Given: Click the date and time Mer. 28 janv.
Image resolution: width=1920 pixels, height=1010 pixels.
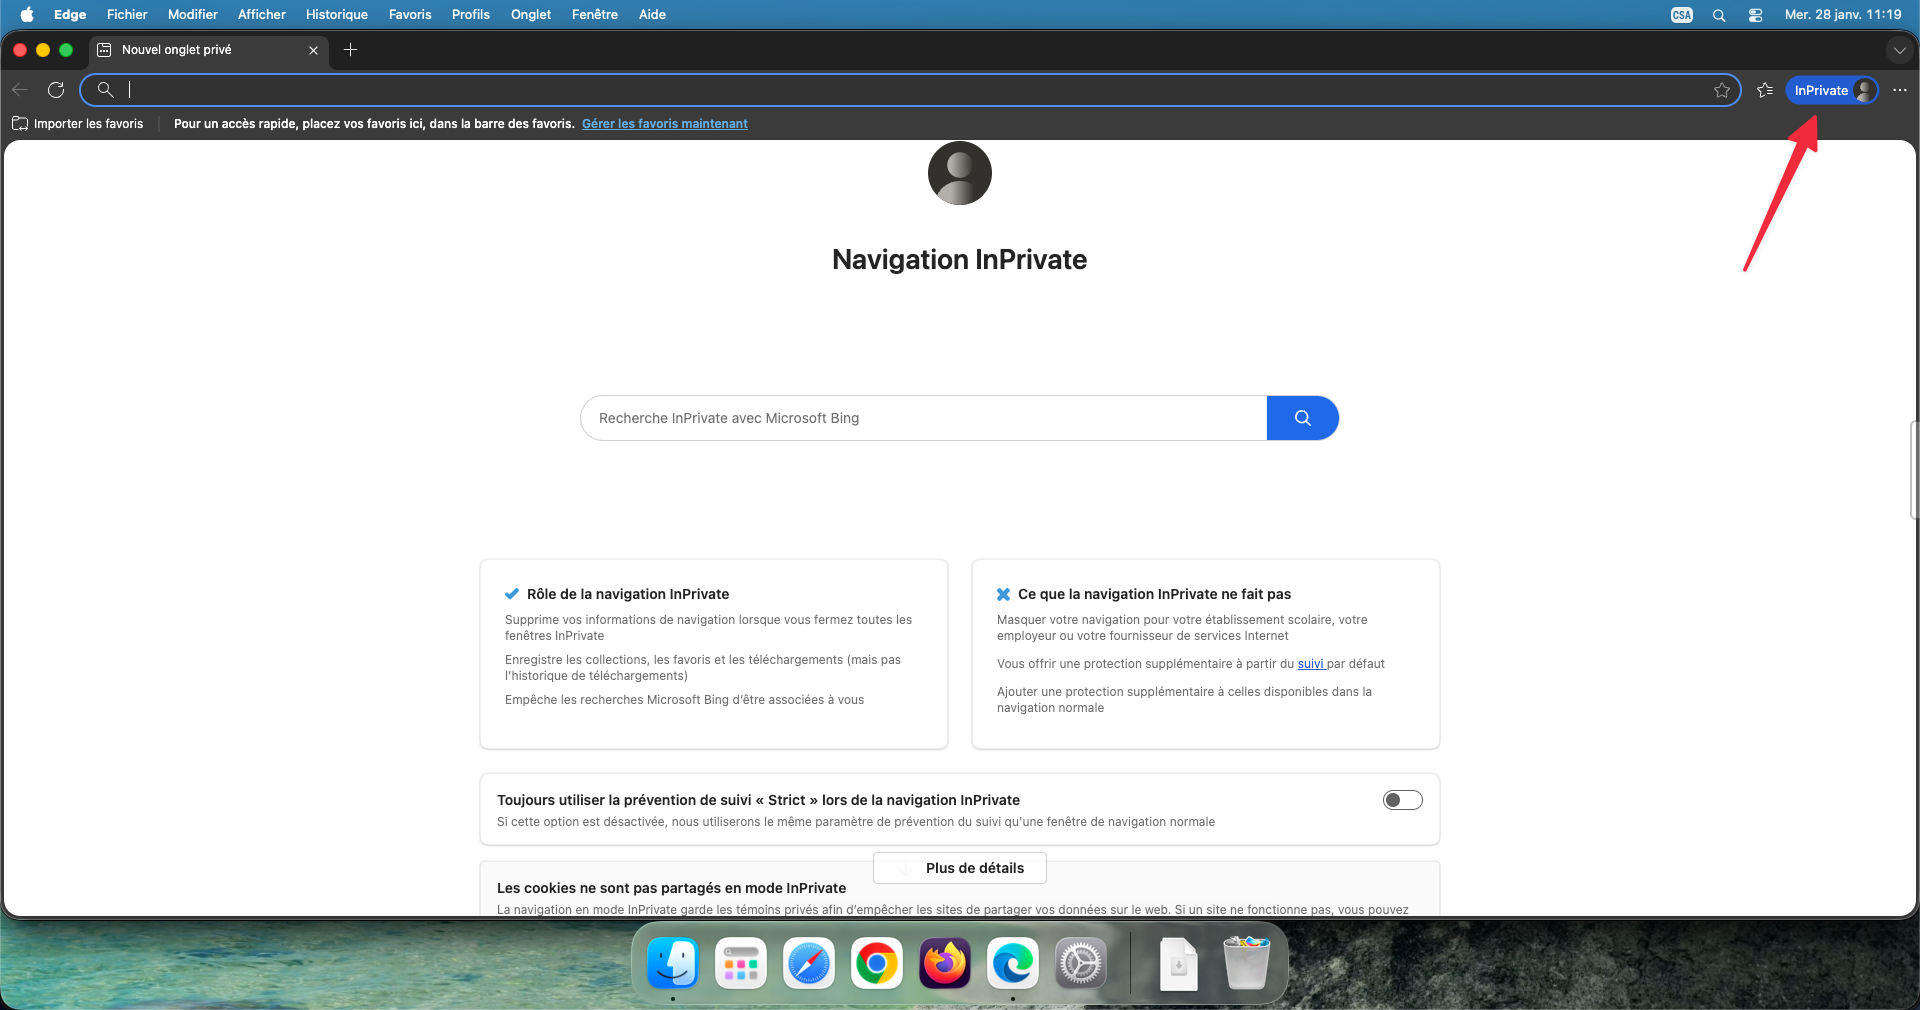Looking at the screenshot, I should (1843, 14).
